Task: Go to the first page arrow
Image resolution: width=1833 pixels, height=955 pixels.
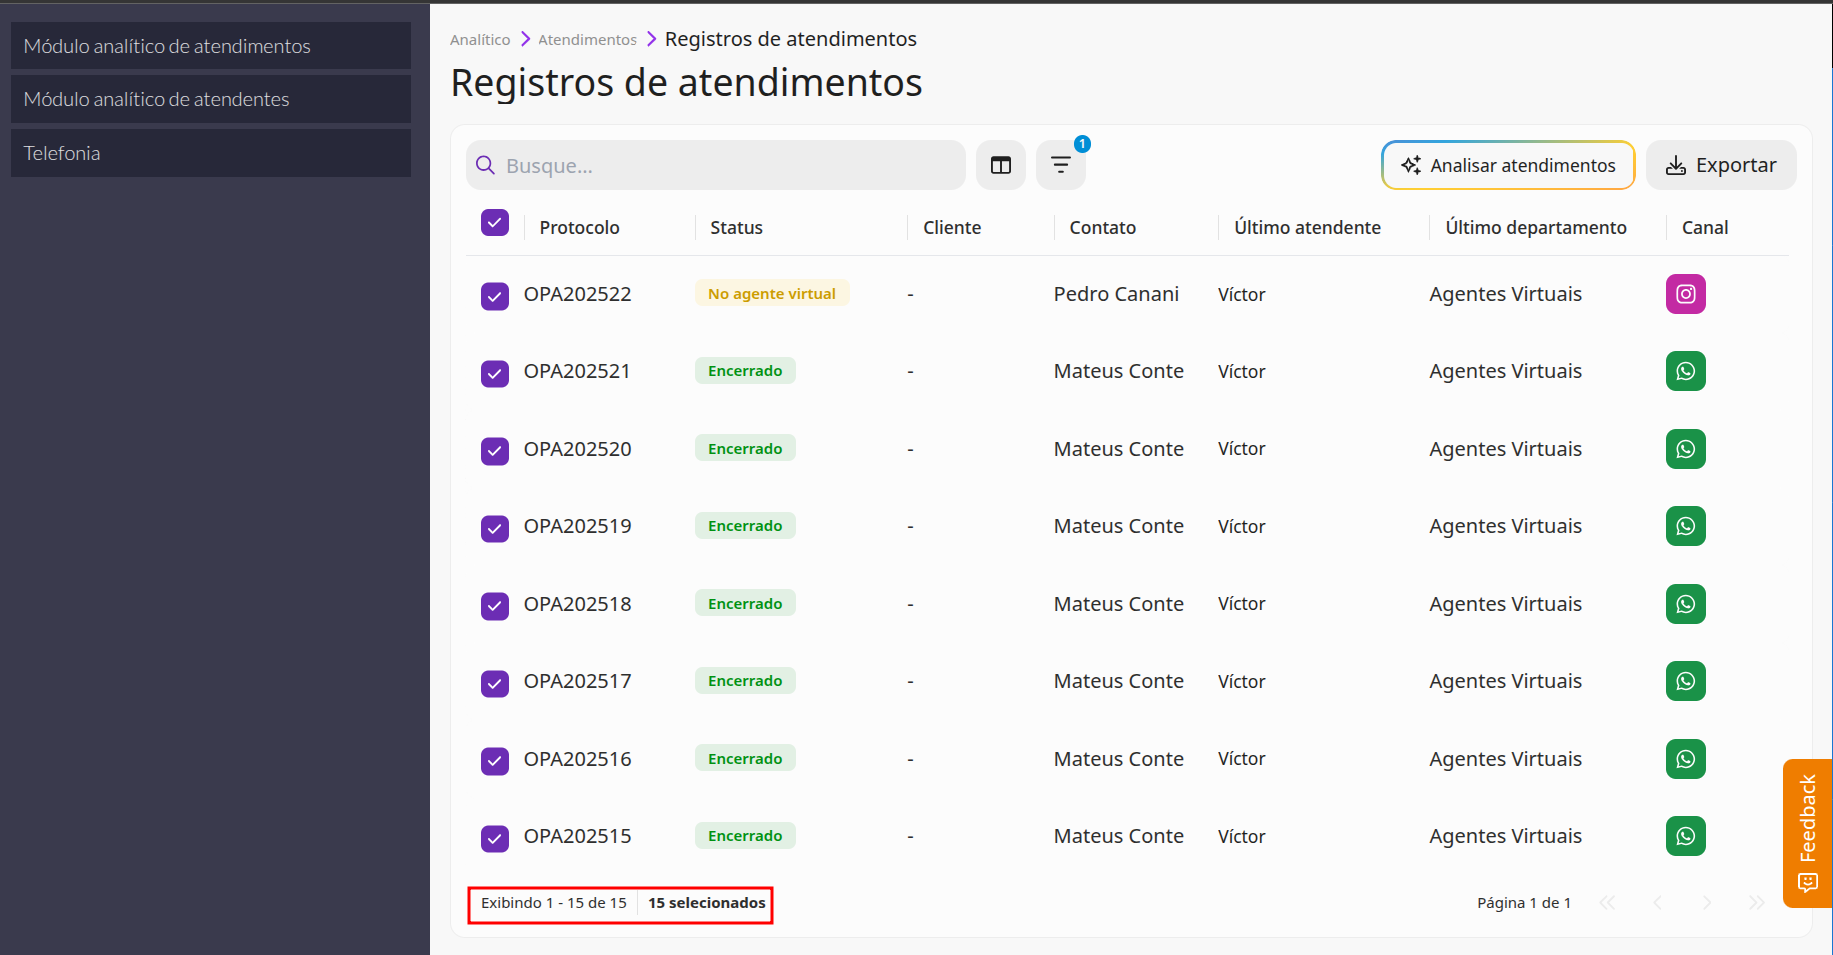Action: pyautogui.click(x=1607, y=903)
